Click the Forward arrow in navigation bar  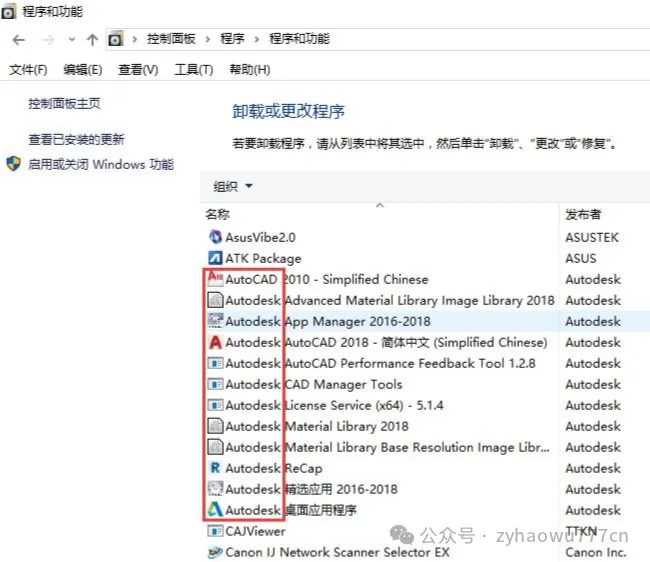click(49, 40)
